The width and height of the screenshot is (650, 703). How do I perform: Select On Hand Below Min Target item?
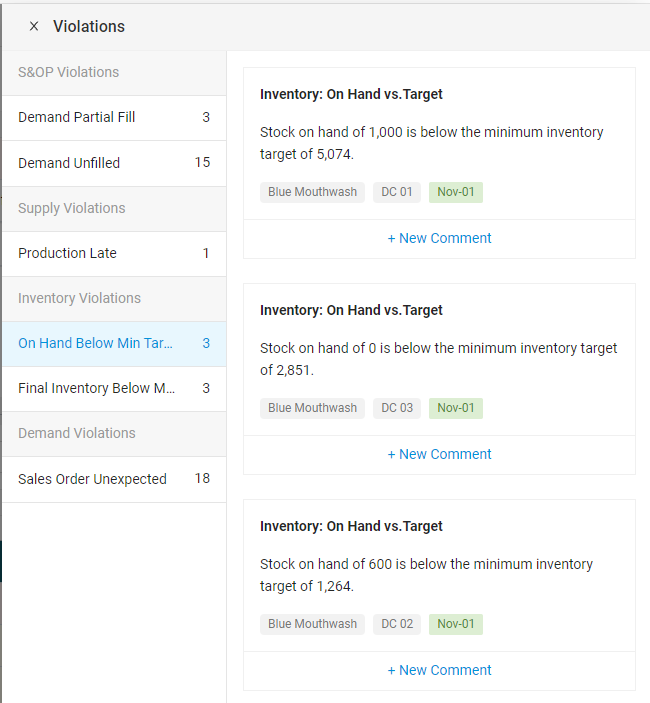coord(113,343)
